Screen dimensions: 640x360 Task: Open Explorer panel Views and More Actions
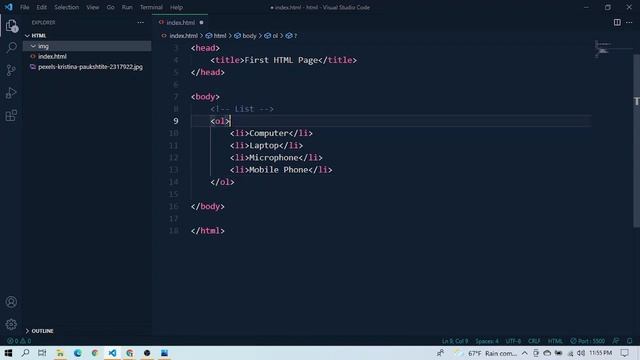point(140,22)
